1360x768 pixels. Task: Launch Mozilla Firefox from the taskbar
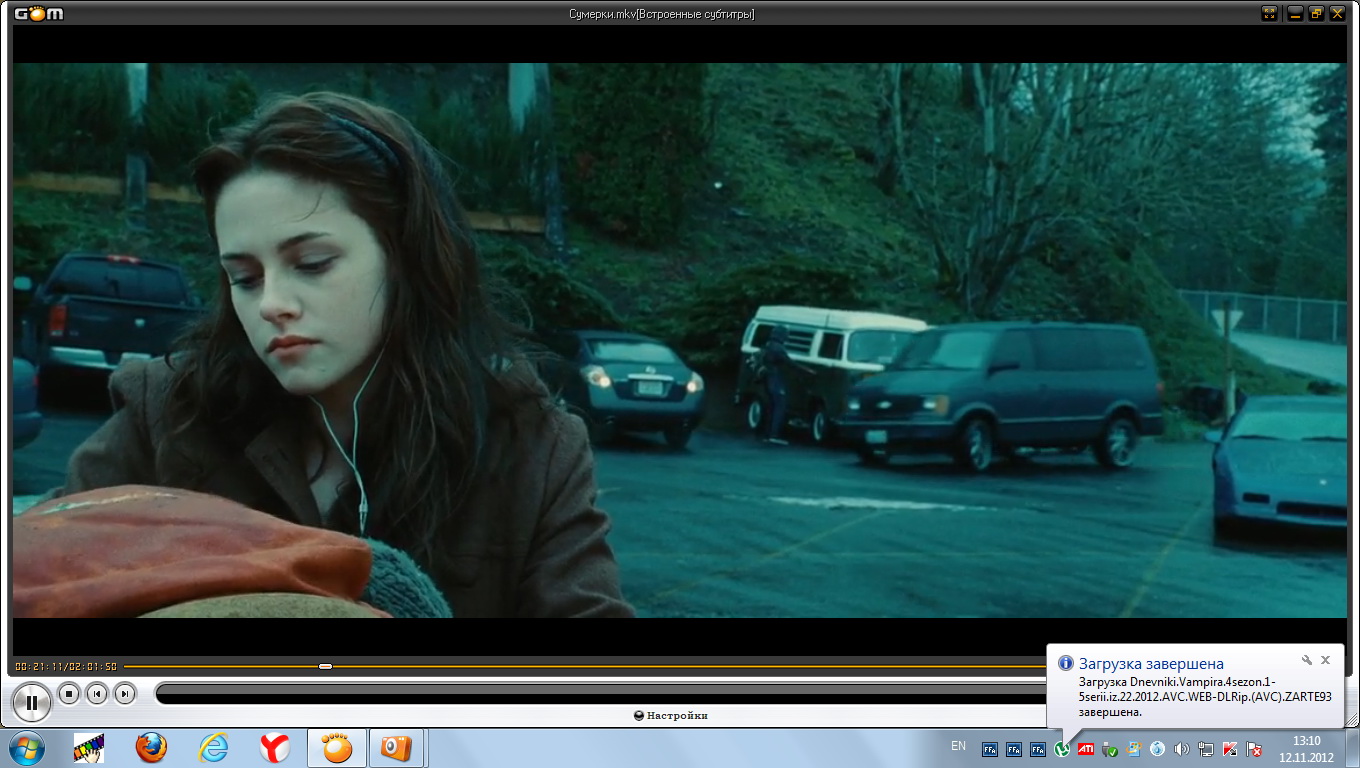coord(151,748)
